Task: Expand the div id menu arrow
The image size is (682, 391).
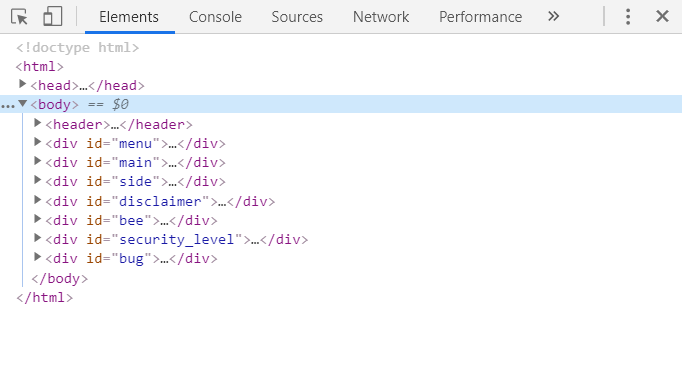Action: click(x=37, y=142)
